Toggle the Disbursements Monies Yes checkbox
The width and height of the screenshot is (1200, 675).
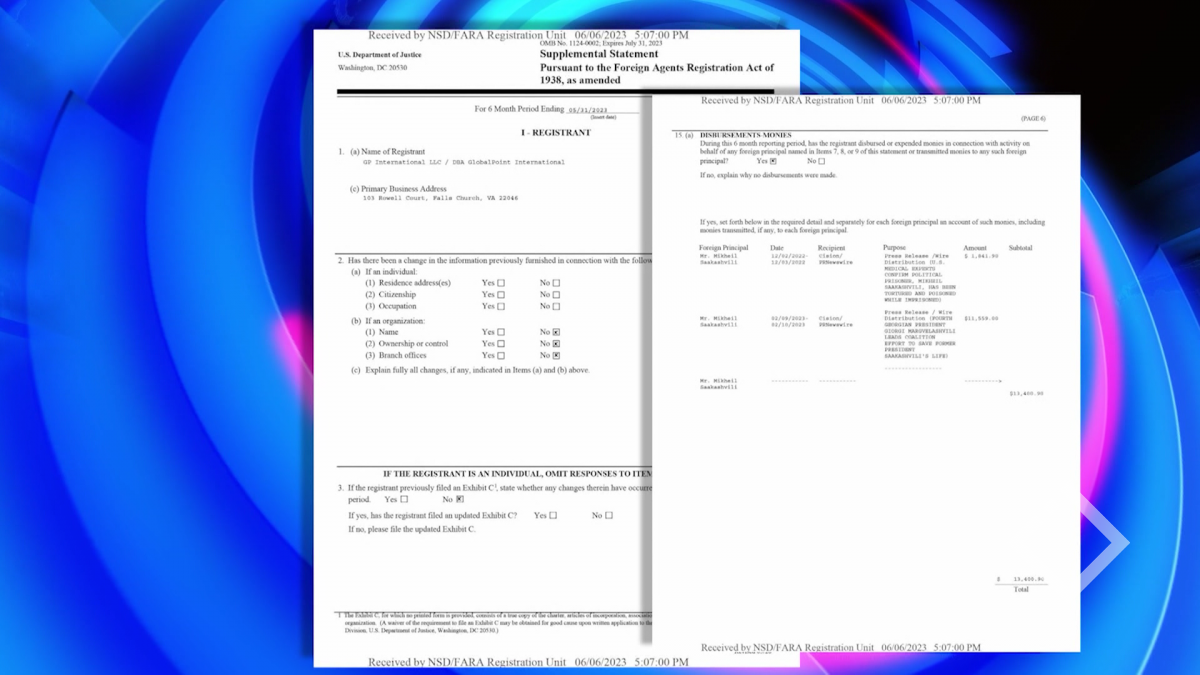(773, 161)
